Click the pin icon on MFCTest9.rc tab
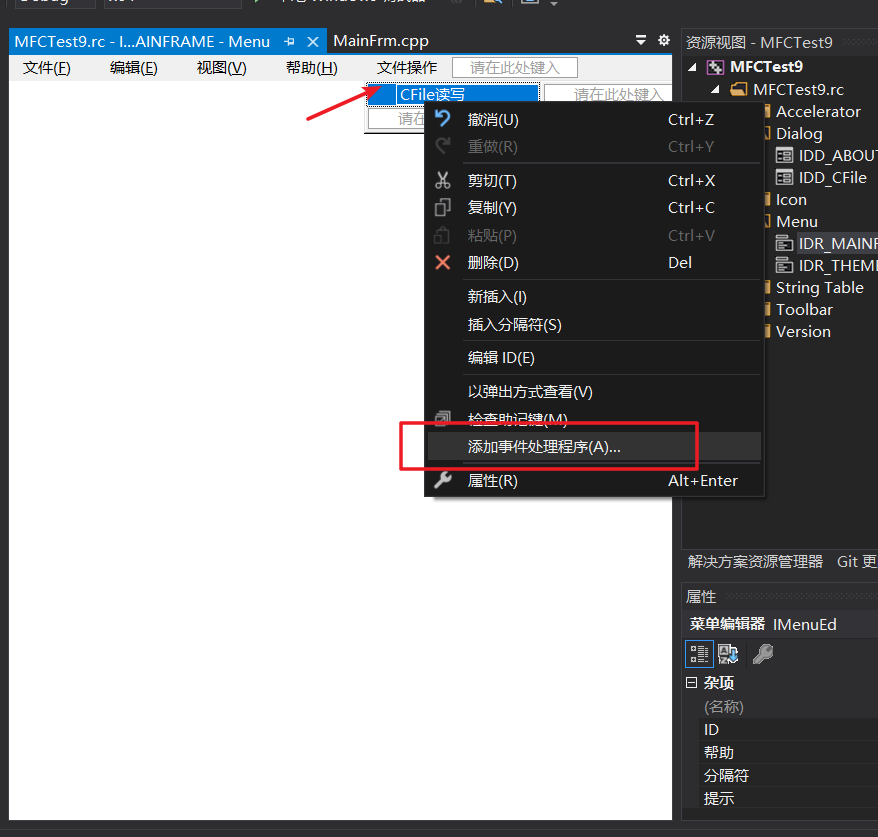Viewport: 878px width, 837px height. point(289,41)
